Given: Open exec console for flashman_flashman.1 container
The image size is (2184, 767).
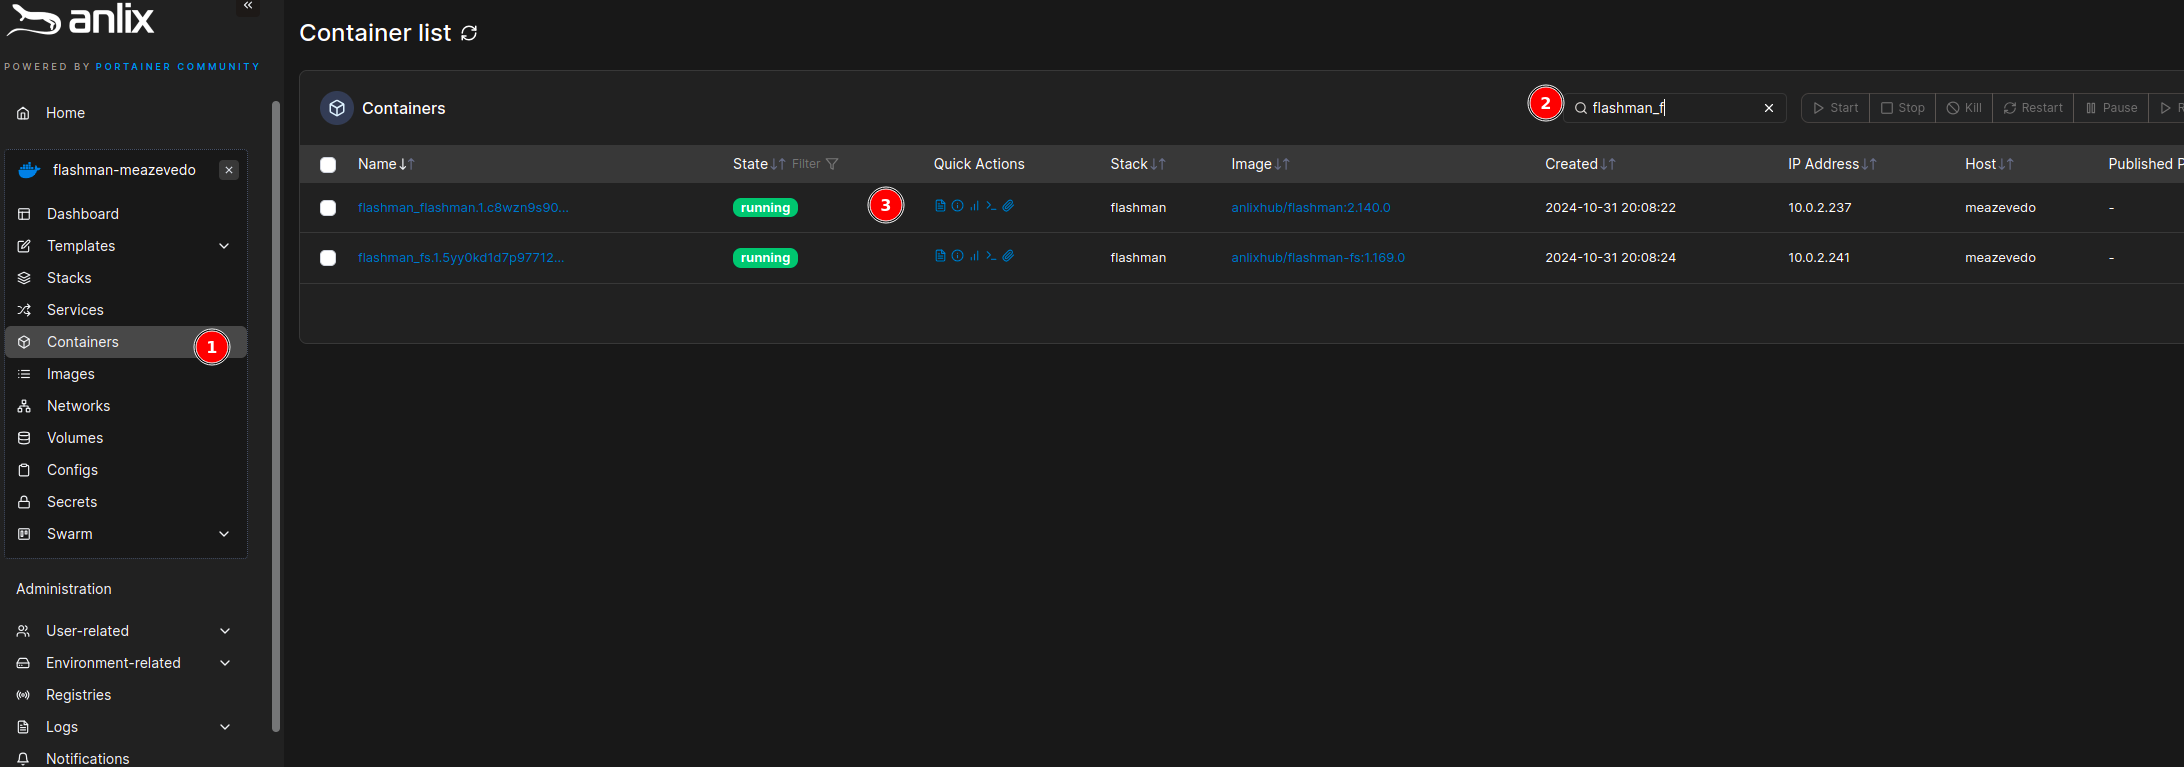Looking at the screenshot, I should (x=991, y=206).
